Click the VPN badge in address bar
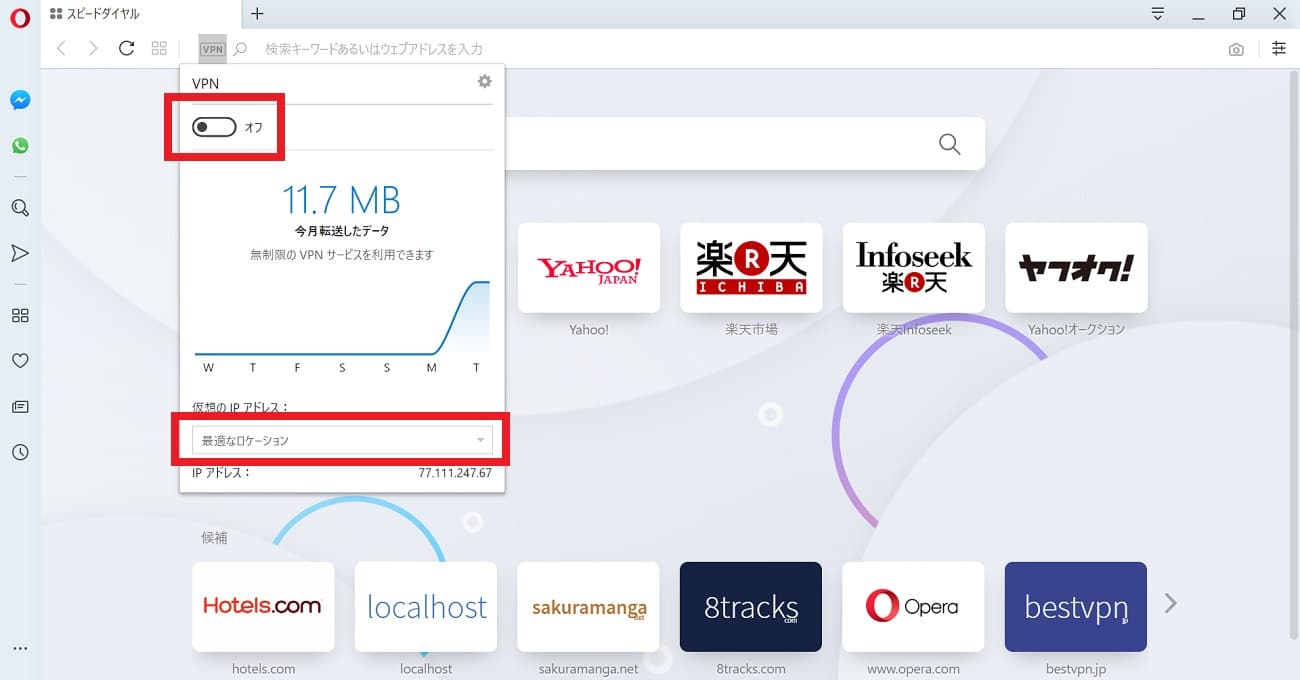 [212, 48]
